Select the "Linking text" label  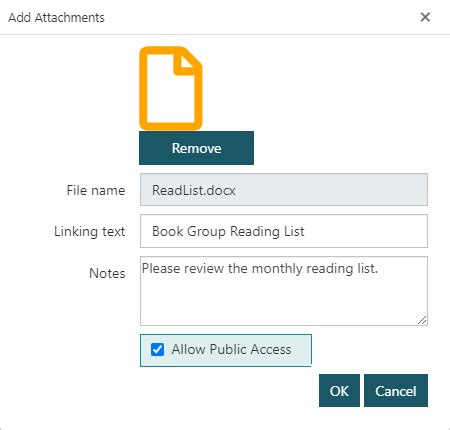coord(90,231)
